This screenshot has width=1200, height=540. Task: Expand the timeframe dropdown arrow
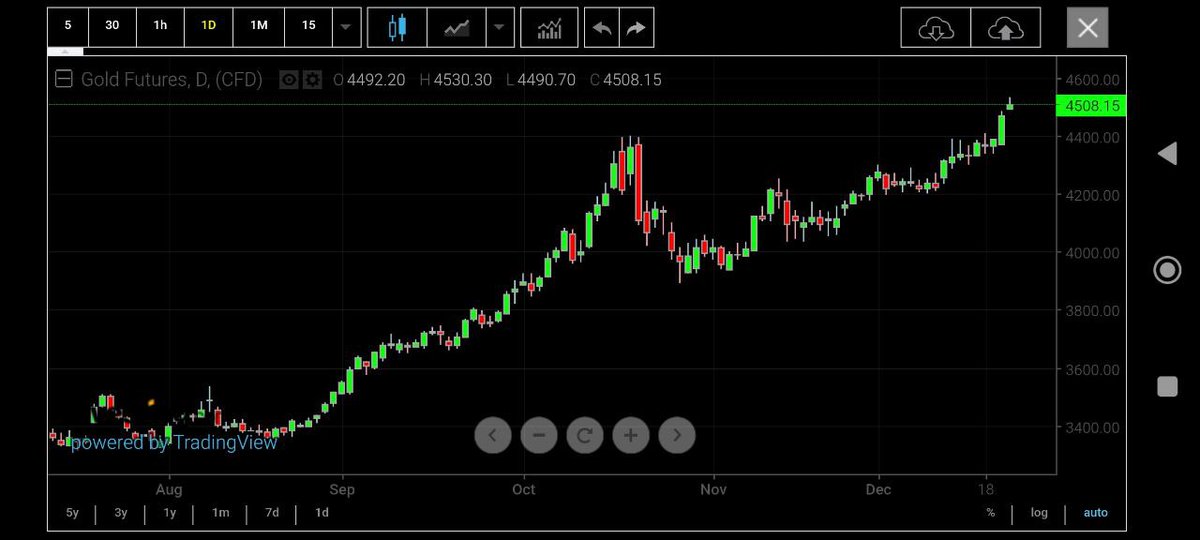coord(345,27)
